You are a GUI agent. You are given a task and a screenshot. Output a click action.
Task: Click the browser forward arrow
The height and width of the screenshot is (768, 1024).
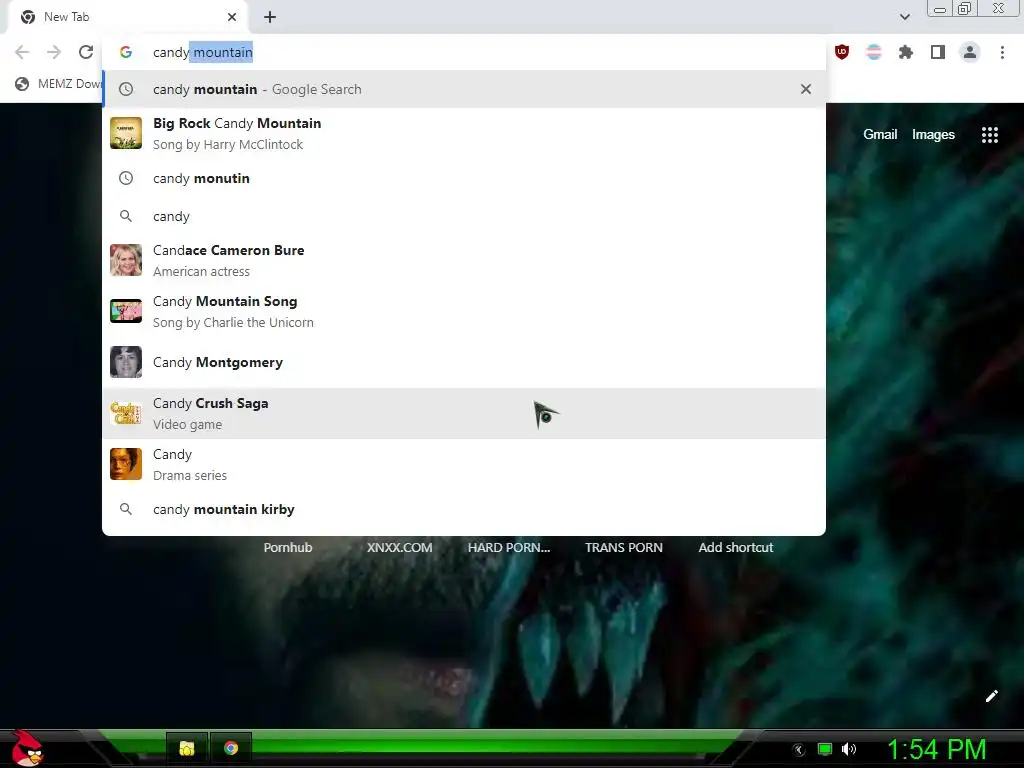(x=54, y=52)
